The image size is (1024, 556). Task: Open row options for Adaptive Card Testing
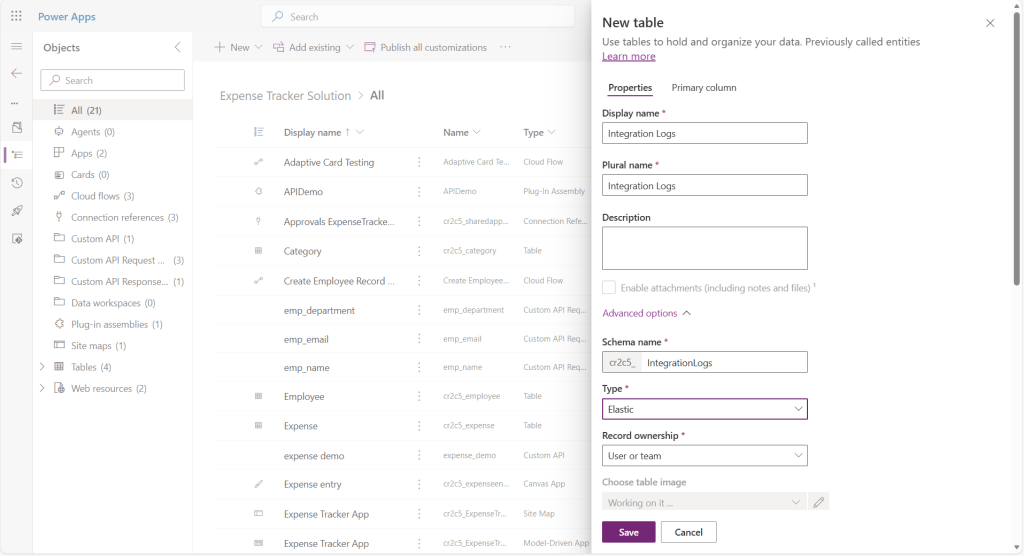[x=419, y=162]
